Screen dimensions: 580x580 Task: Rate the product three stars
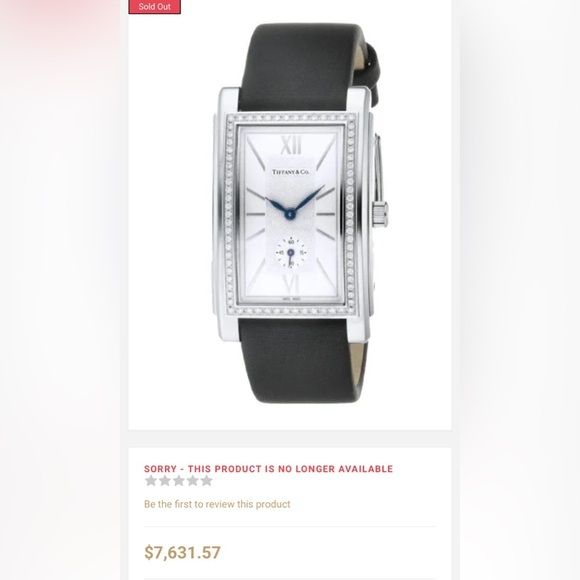(179, 480)
